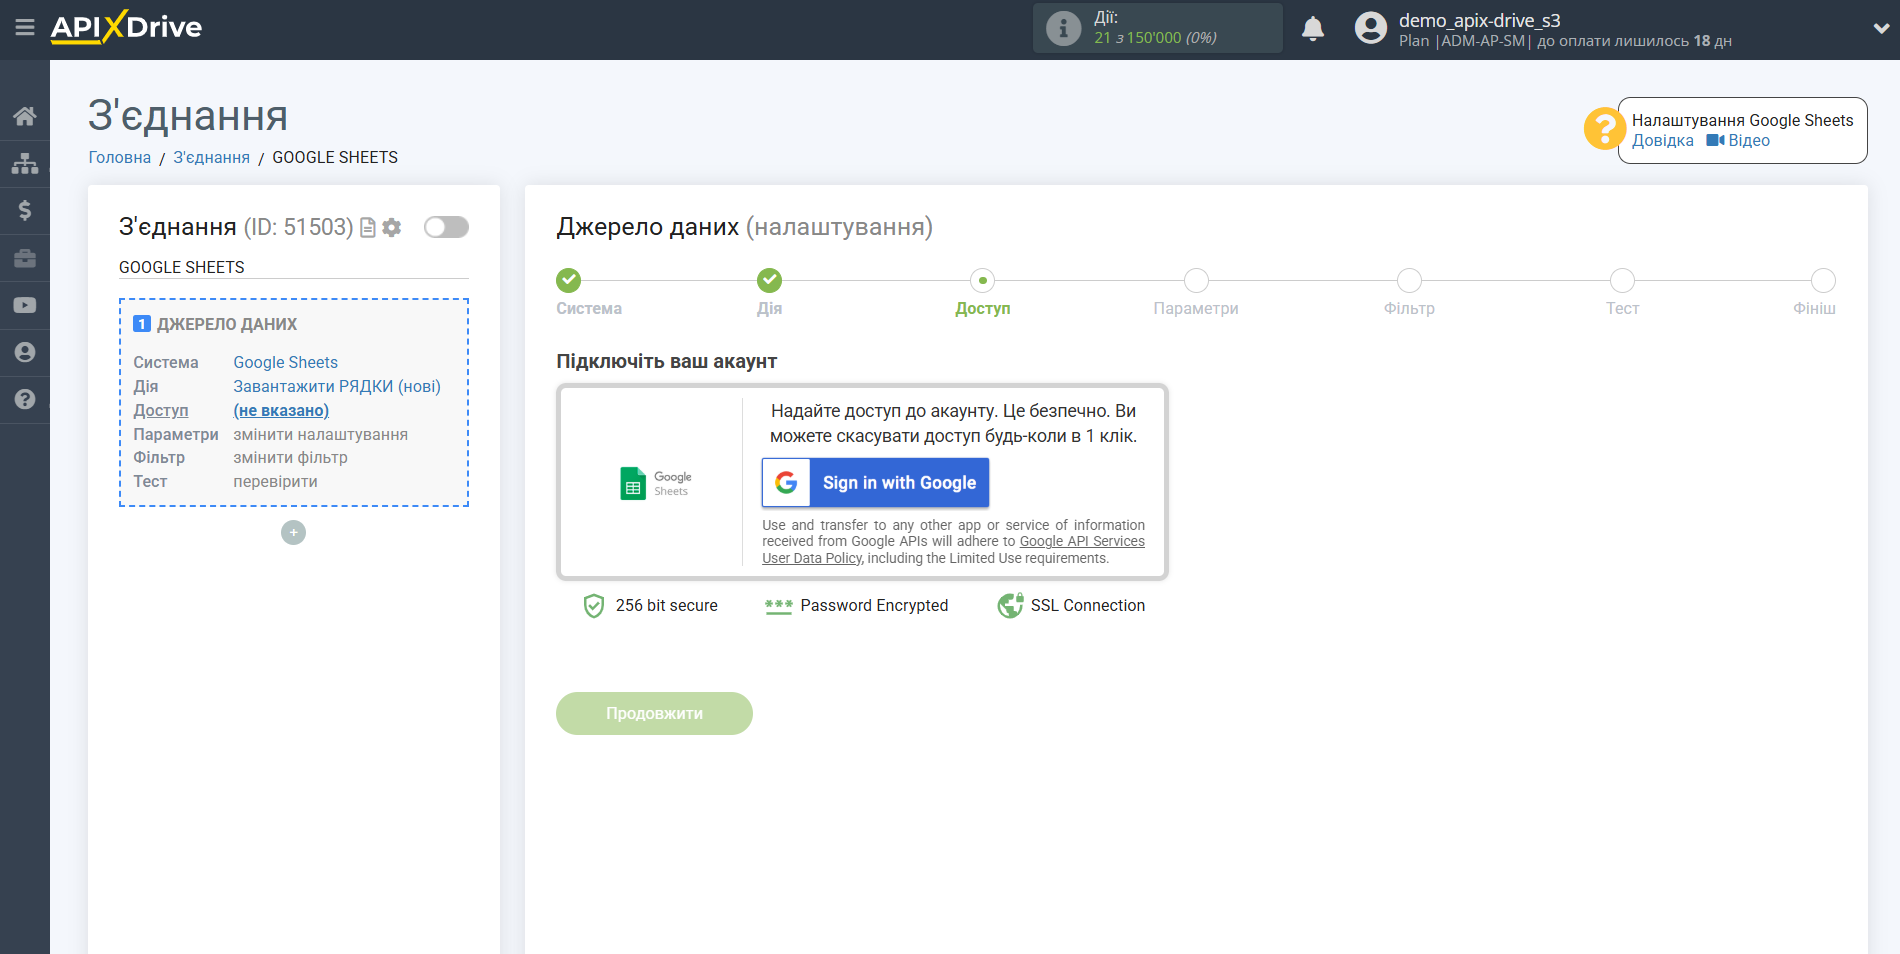Open the YouTube video sidebar icon

pyautogui.click(x=25, y=305)
